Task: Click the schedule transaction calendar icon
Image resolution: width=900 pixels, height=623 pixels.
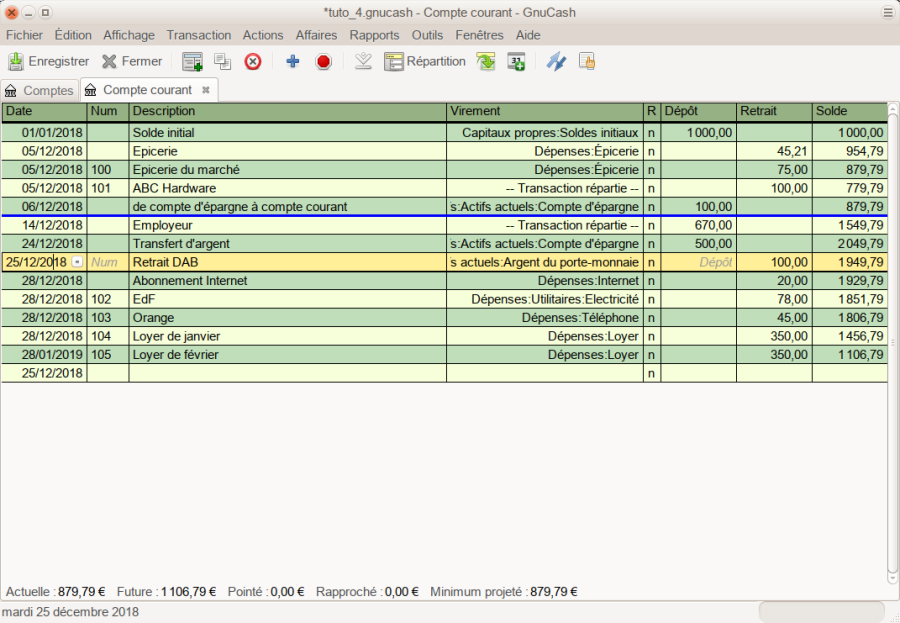Action: point(516,61)
